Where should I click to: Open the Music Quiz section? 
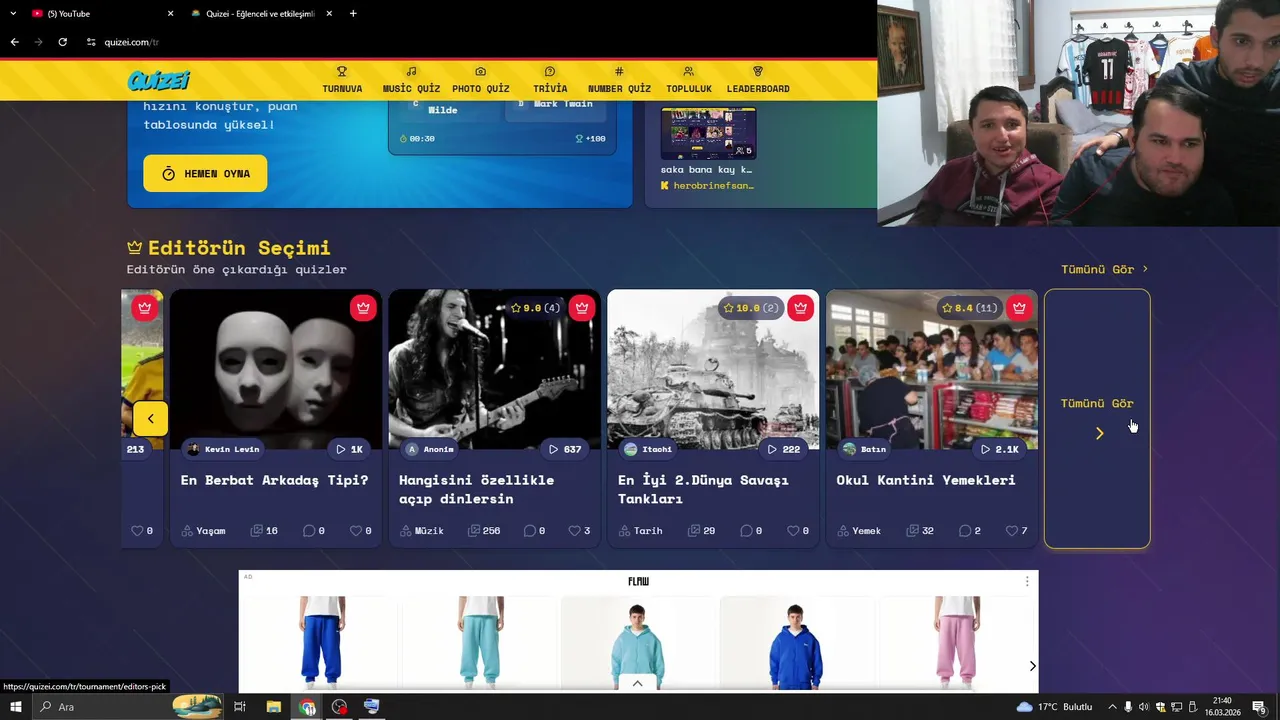[x=411, y=80]
